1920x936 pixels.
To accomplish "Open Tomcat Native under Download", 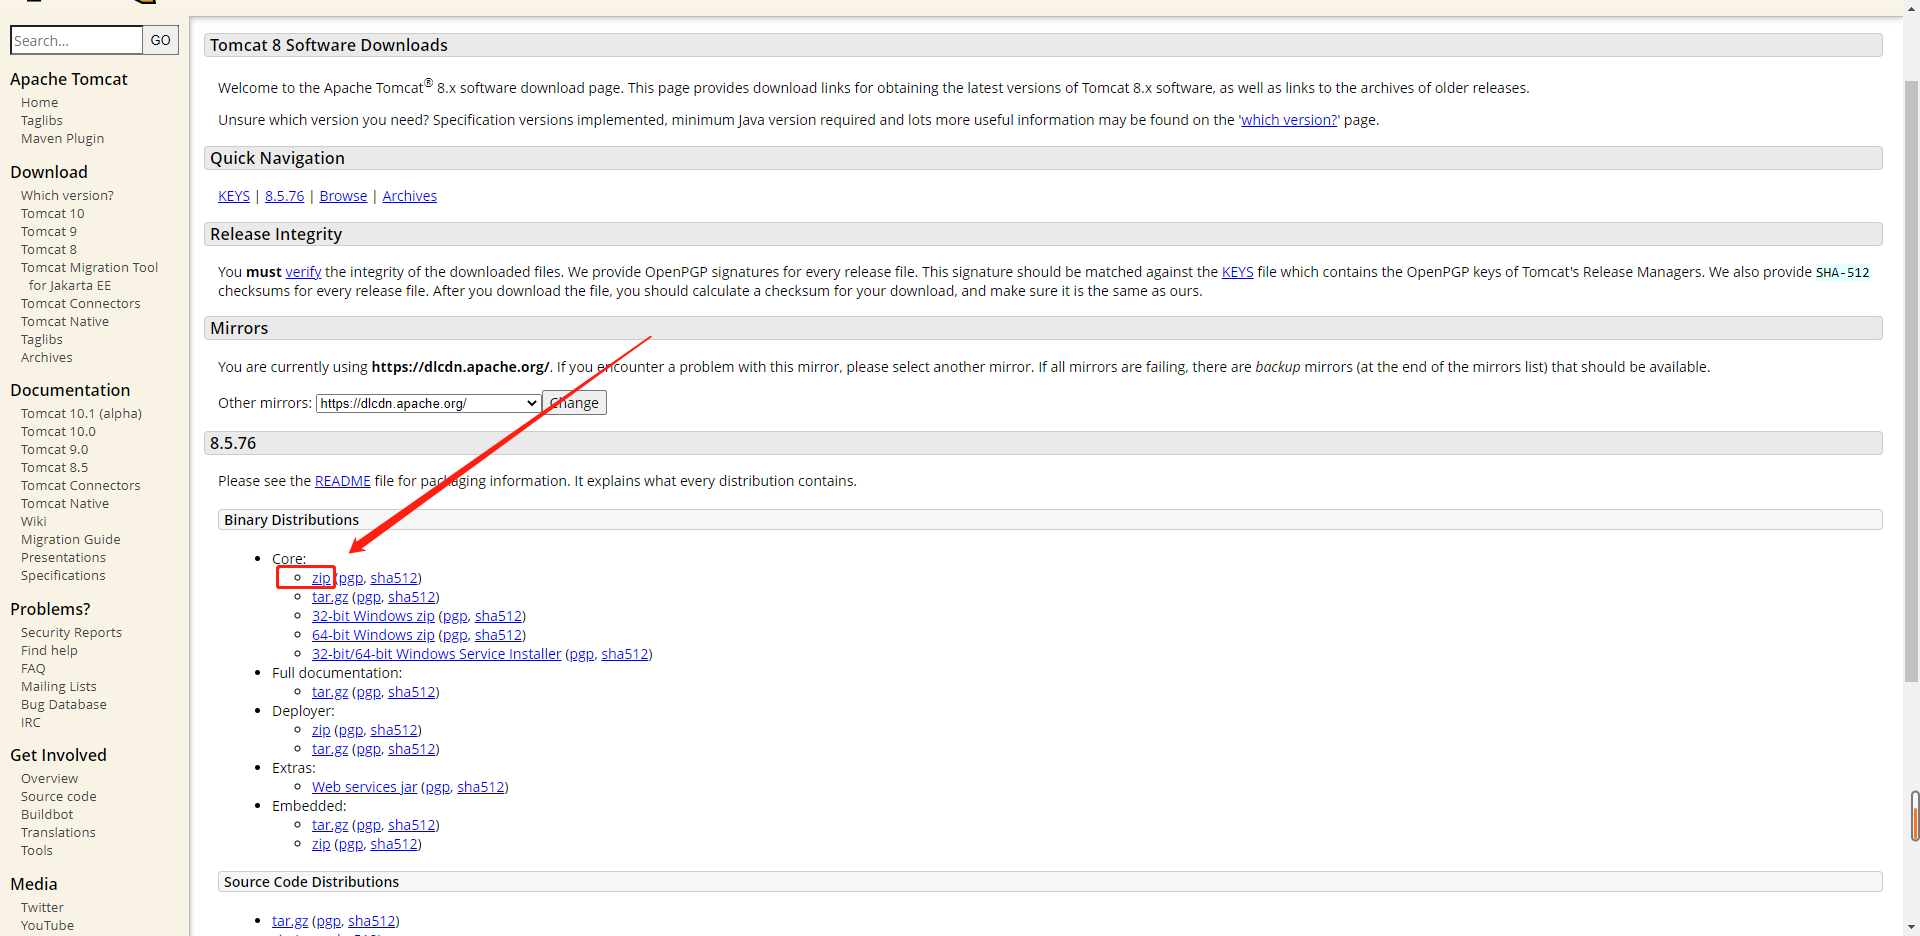I will pos(65,322).
